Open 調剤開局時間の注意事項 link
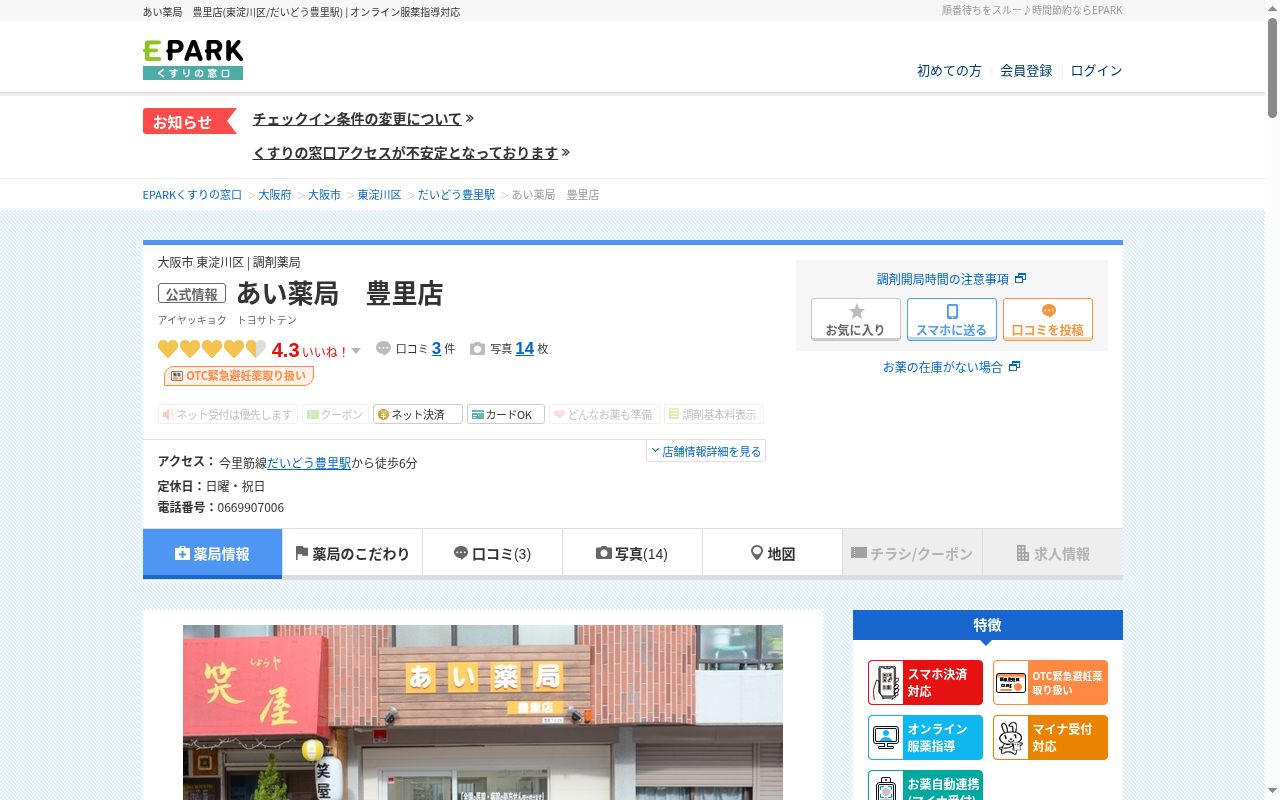The width and height of the screenshot is (1280, 800). point(951,279)
